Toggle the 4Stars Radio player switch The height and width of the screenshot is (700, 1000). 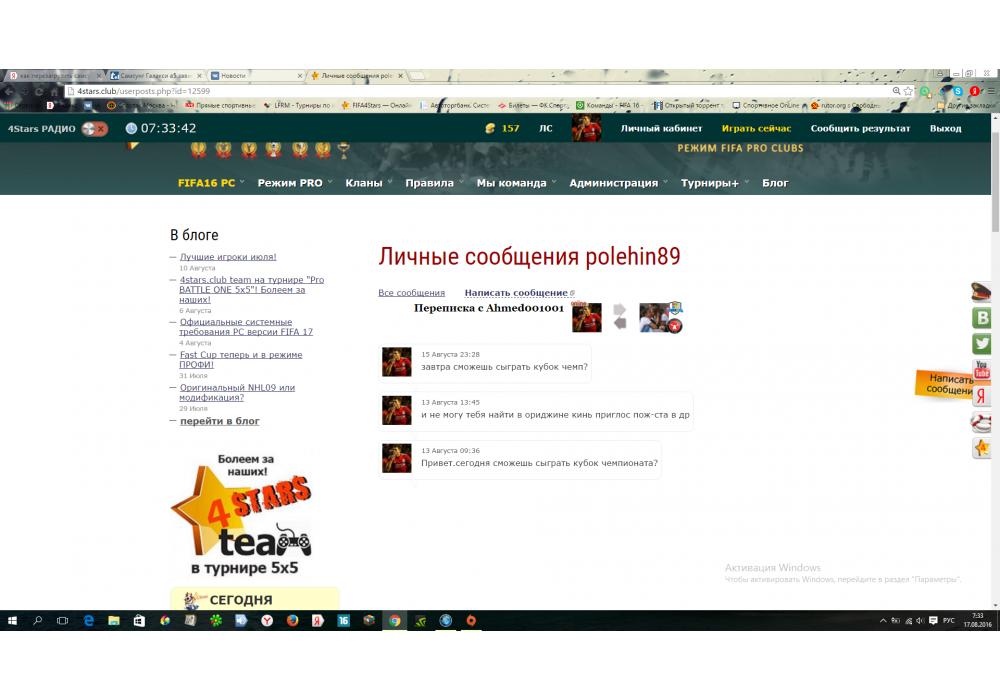(95, 129)
